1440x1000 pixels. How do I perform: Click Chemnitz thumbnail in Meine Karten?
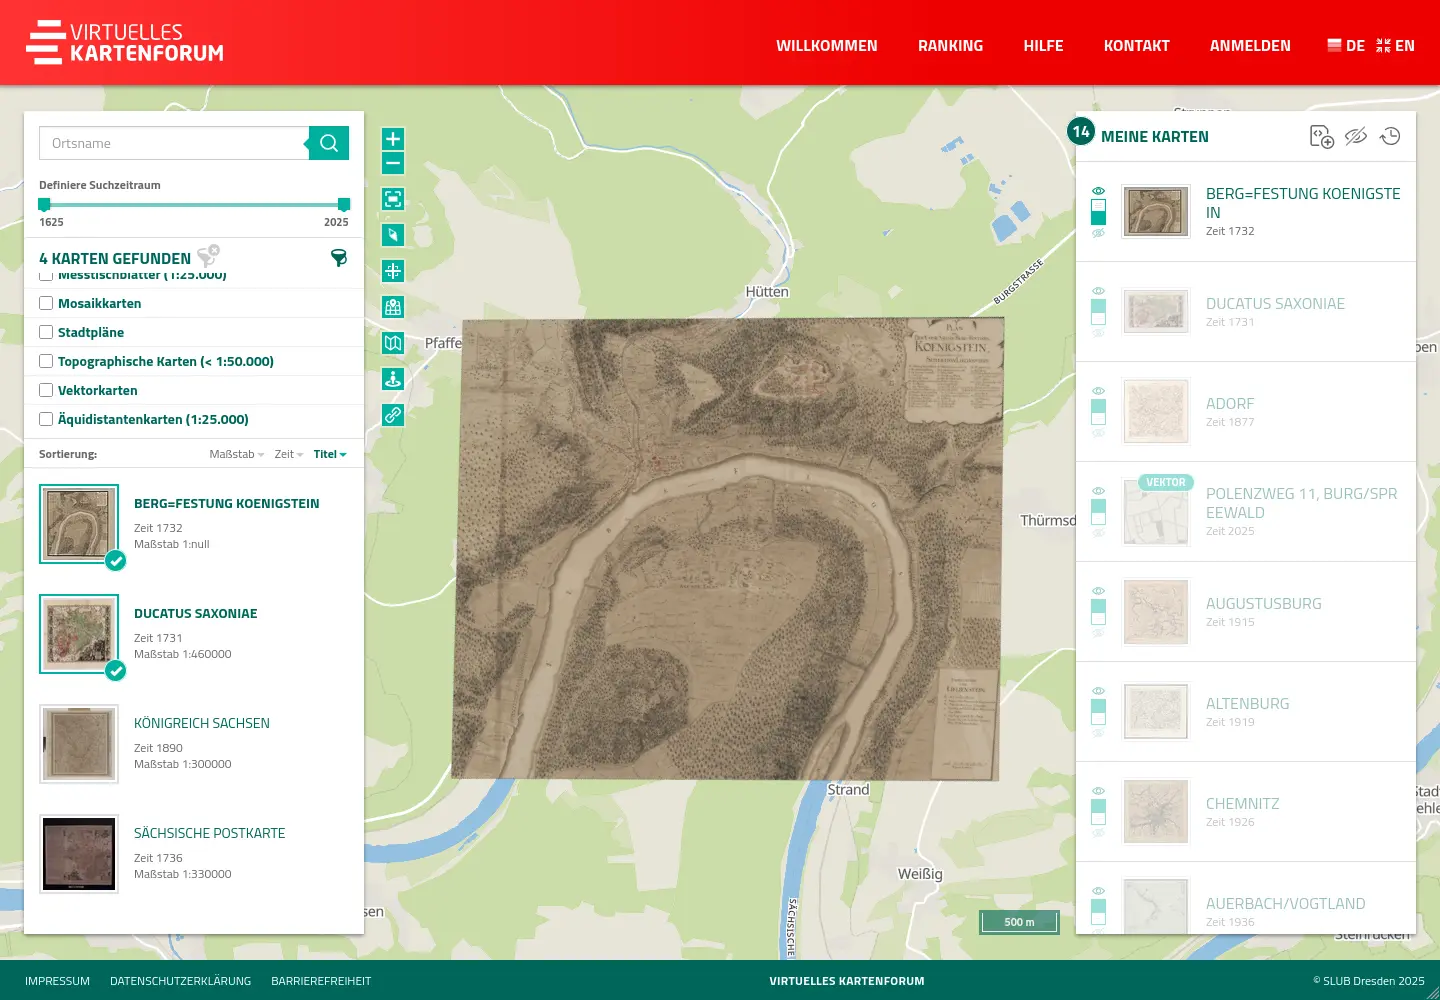[x=1156, y=811]
